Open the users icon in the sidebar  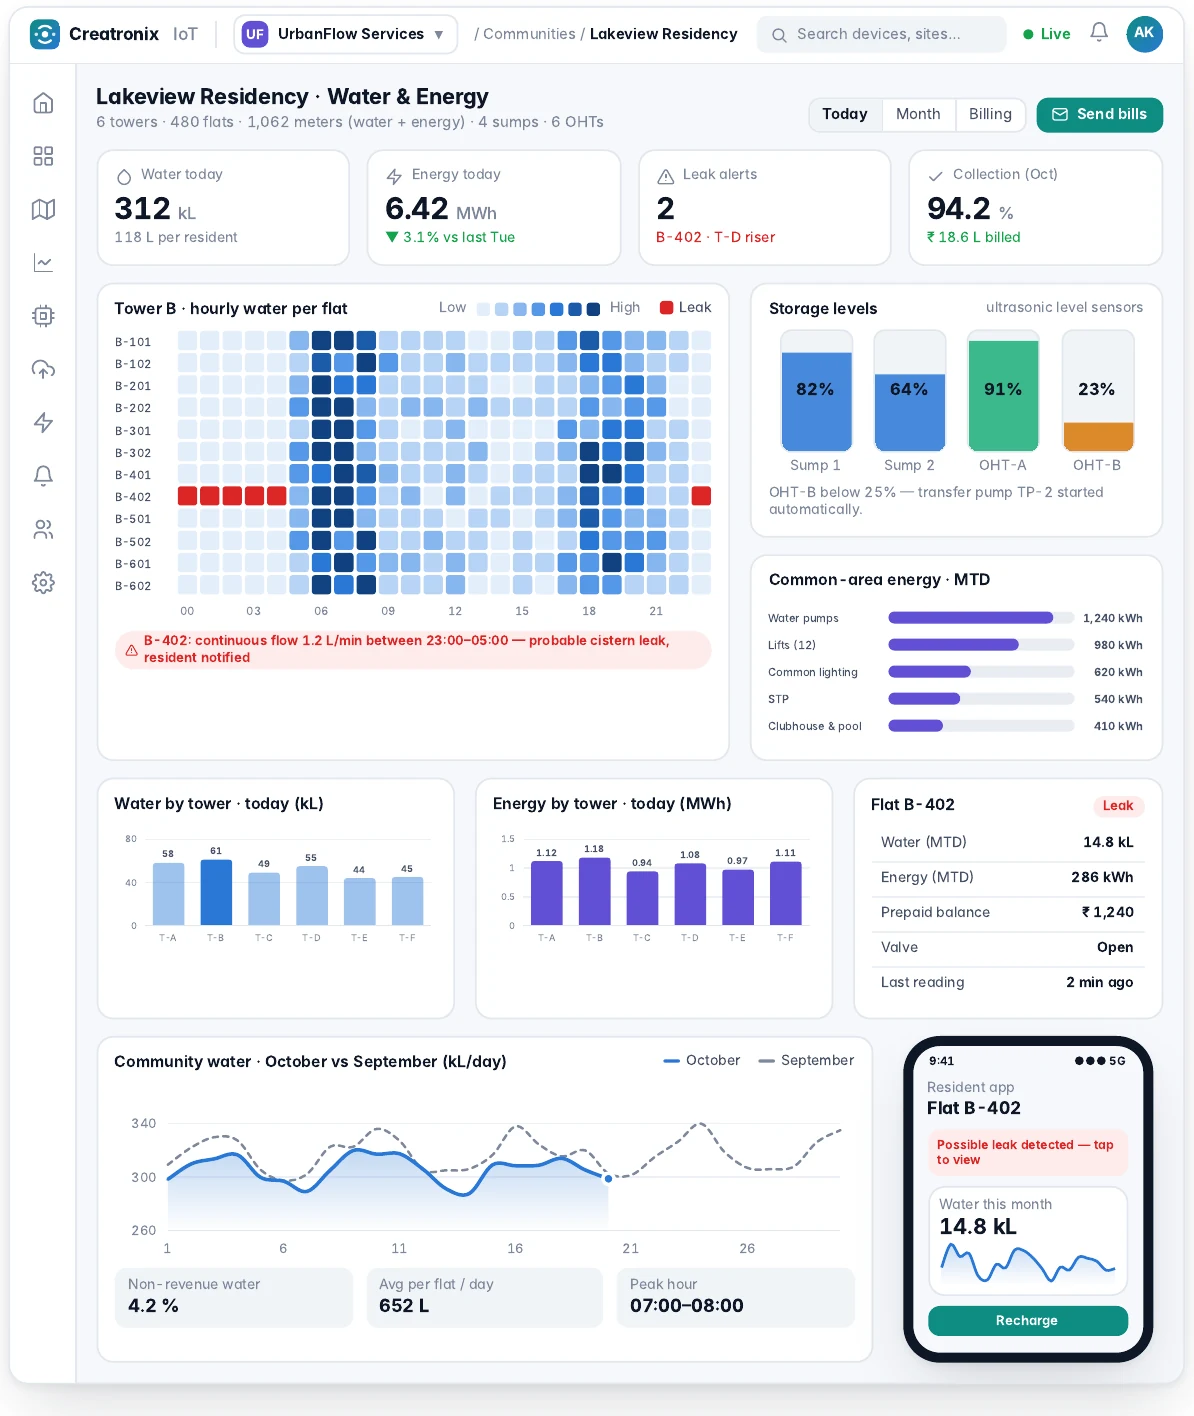click(x=43, y=529)
